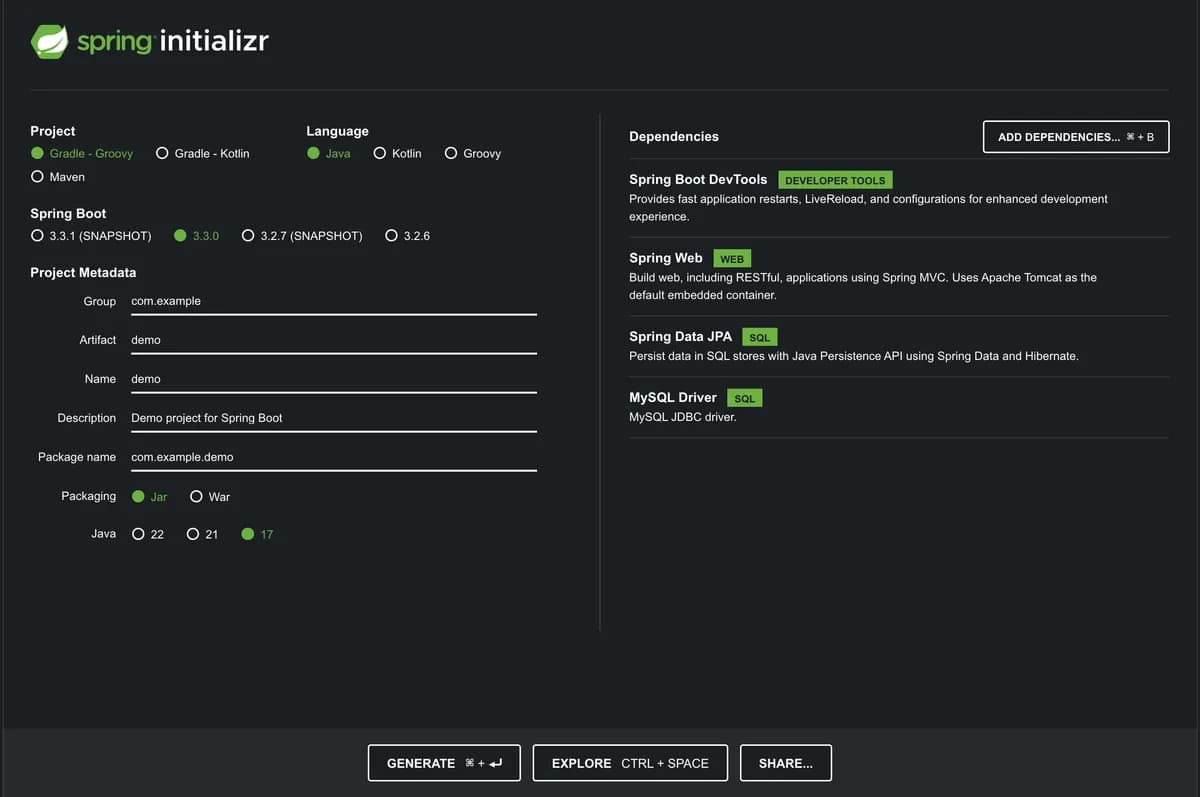Viewport: 1200px width, 797px height.
Task: Click the Spring Web dependency title
Action: [666, 258]
